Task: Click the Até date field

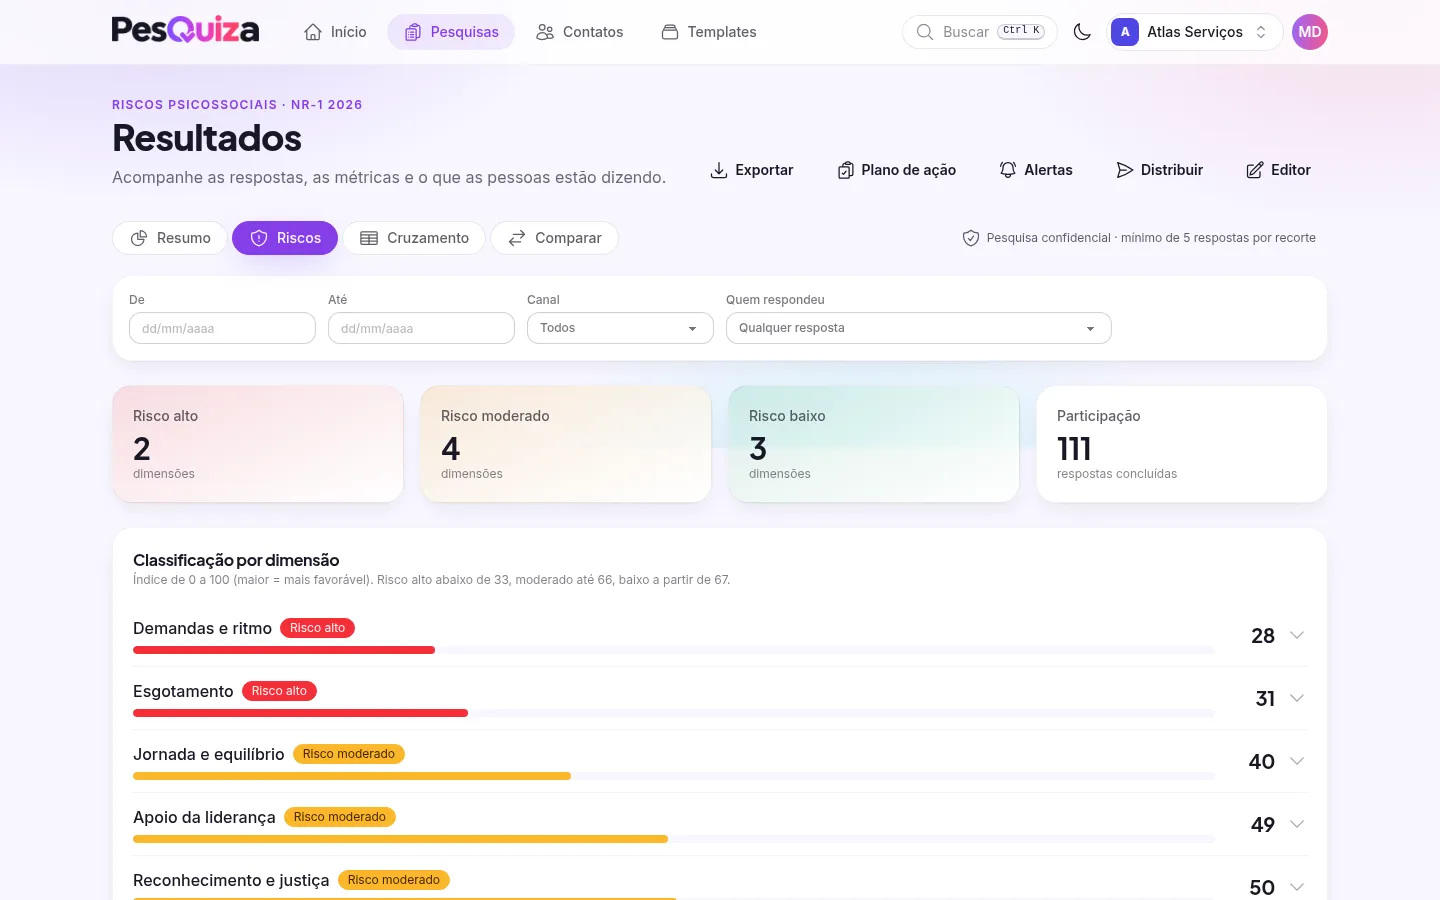Action: click(x=421, y=328)
